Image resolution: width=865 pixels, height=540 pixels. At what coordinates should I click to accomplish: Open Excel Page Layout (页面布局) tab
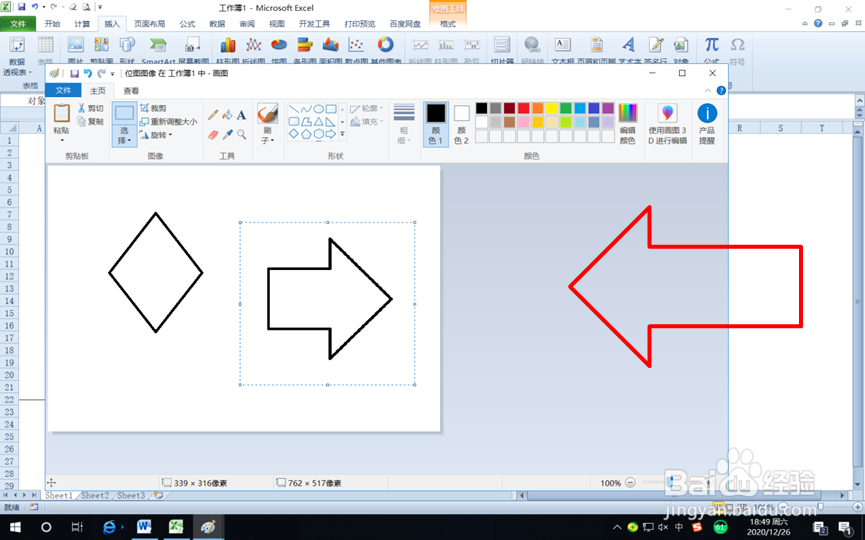click(149, 24)
